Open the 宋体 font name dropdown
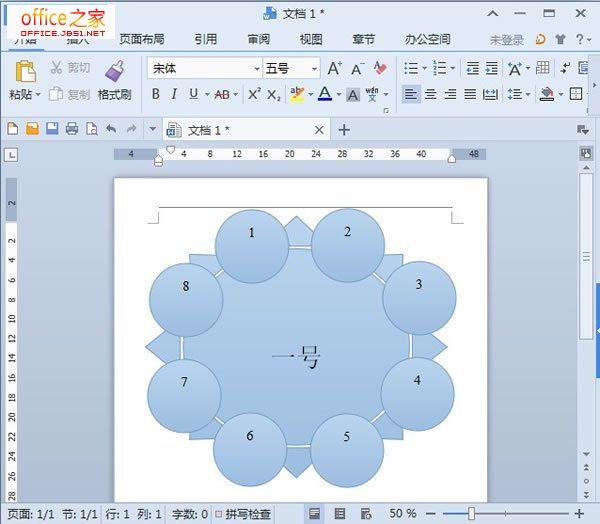This screenshot has height=524, width=600. tap(257, 69)
